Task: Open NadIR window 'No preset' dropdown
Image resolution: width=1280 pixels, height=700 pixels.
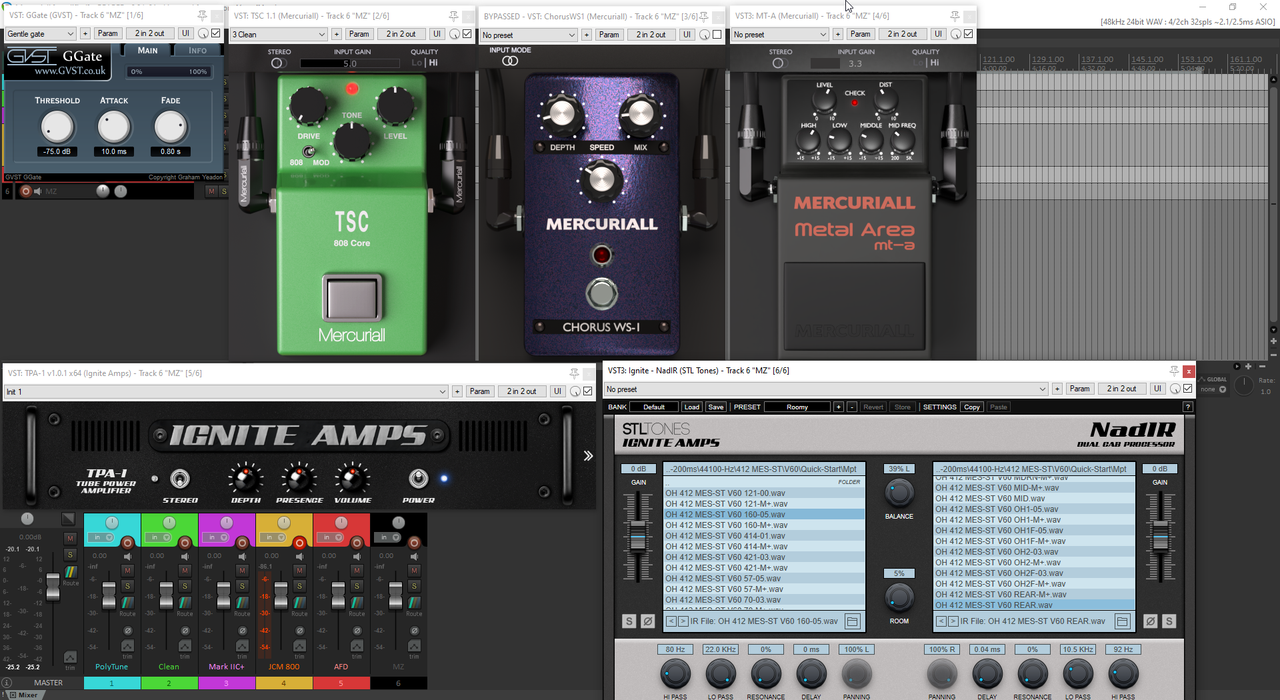Action: pyautogui.click(x=827, y=389)
